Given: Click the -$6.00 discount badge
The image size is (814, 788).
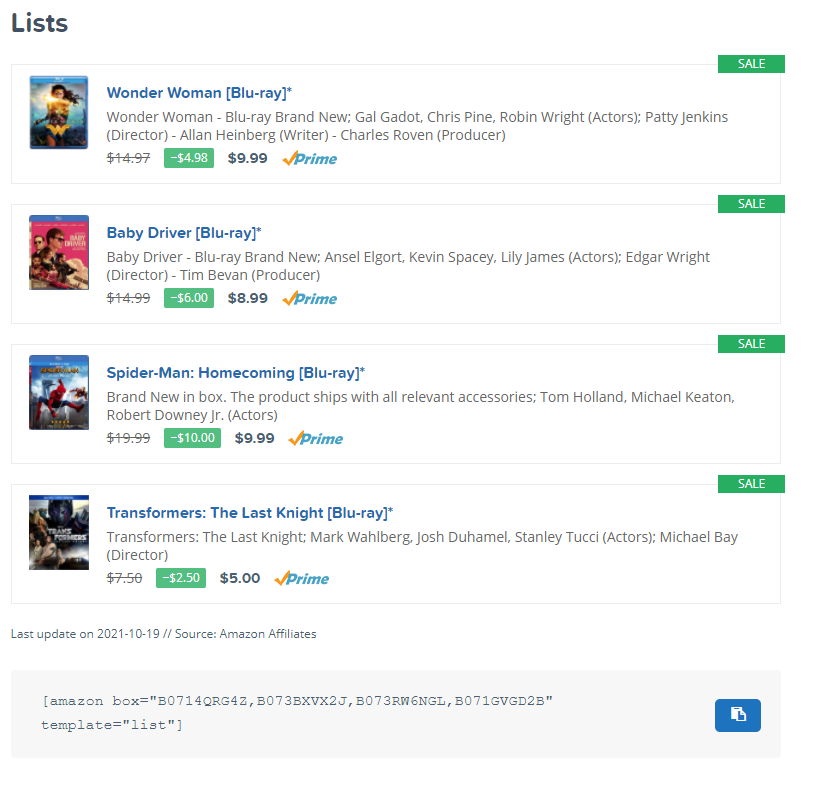Looking at the screenshot, I should [x=189, y=298].
